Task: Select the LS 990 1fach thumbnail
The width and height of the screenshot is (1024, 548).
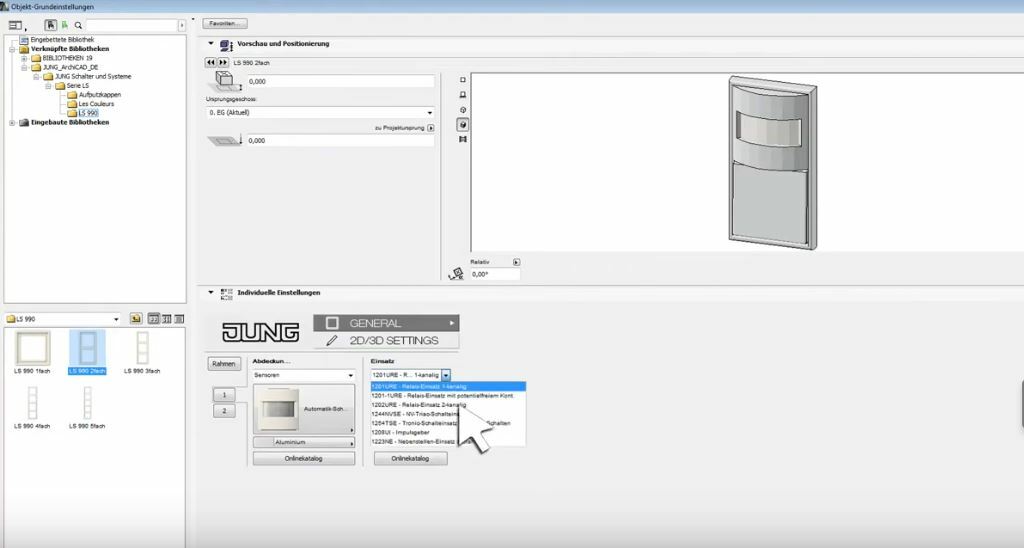Action: [33, 352]
